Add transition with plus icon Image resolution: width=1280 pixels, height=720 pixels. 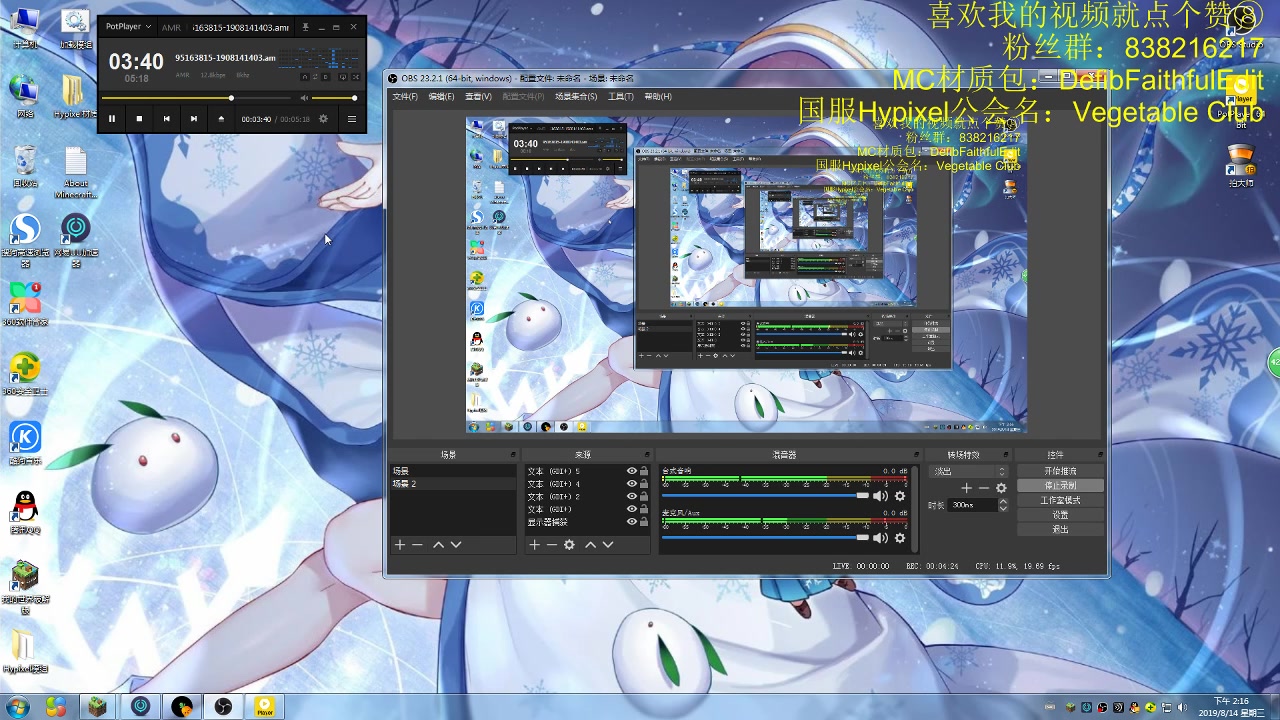(x=966, y=488)
